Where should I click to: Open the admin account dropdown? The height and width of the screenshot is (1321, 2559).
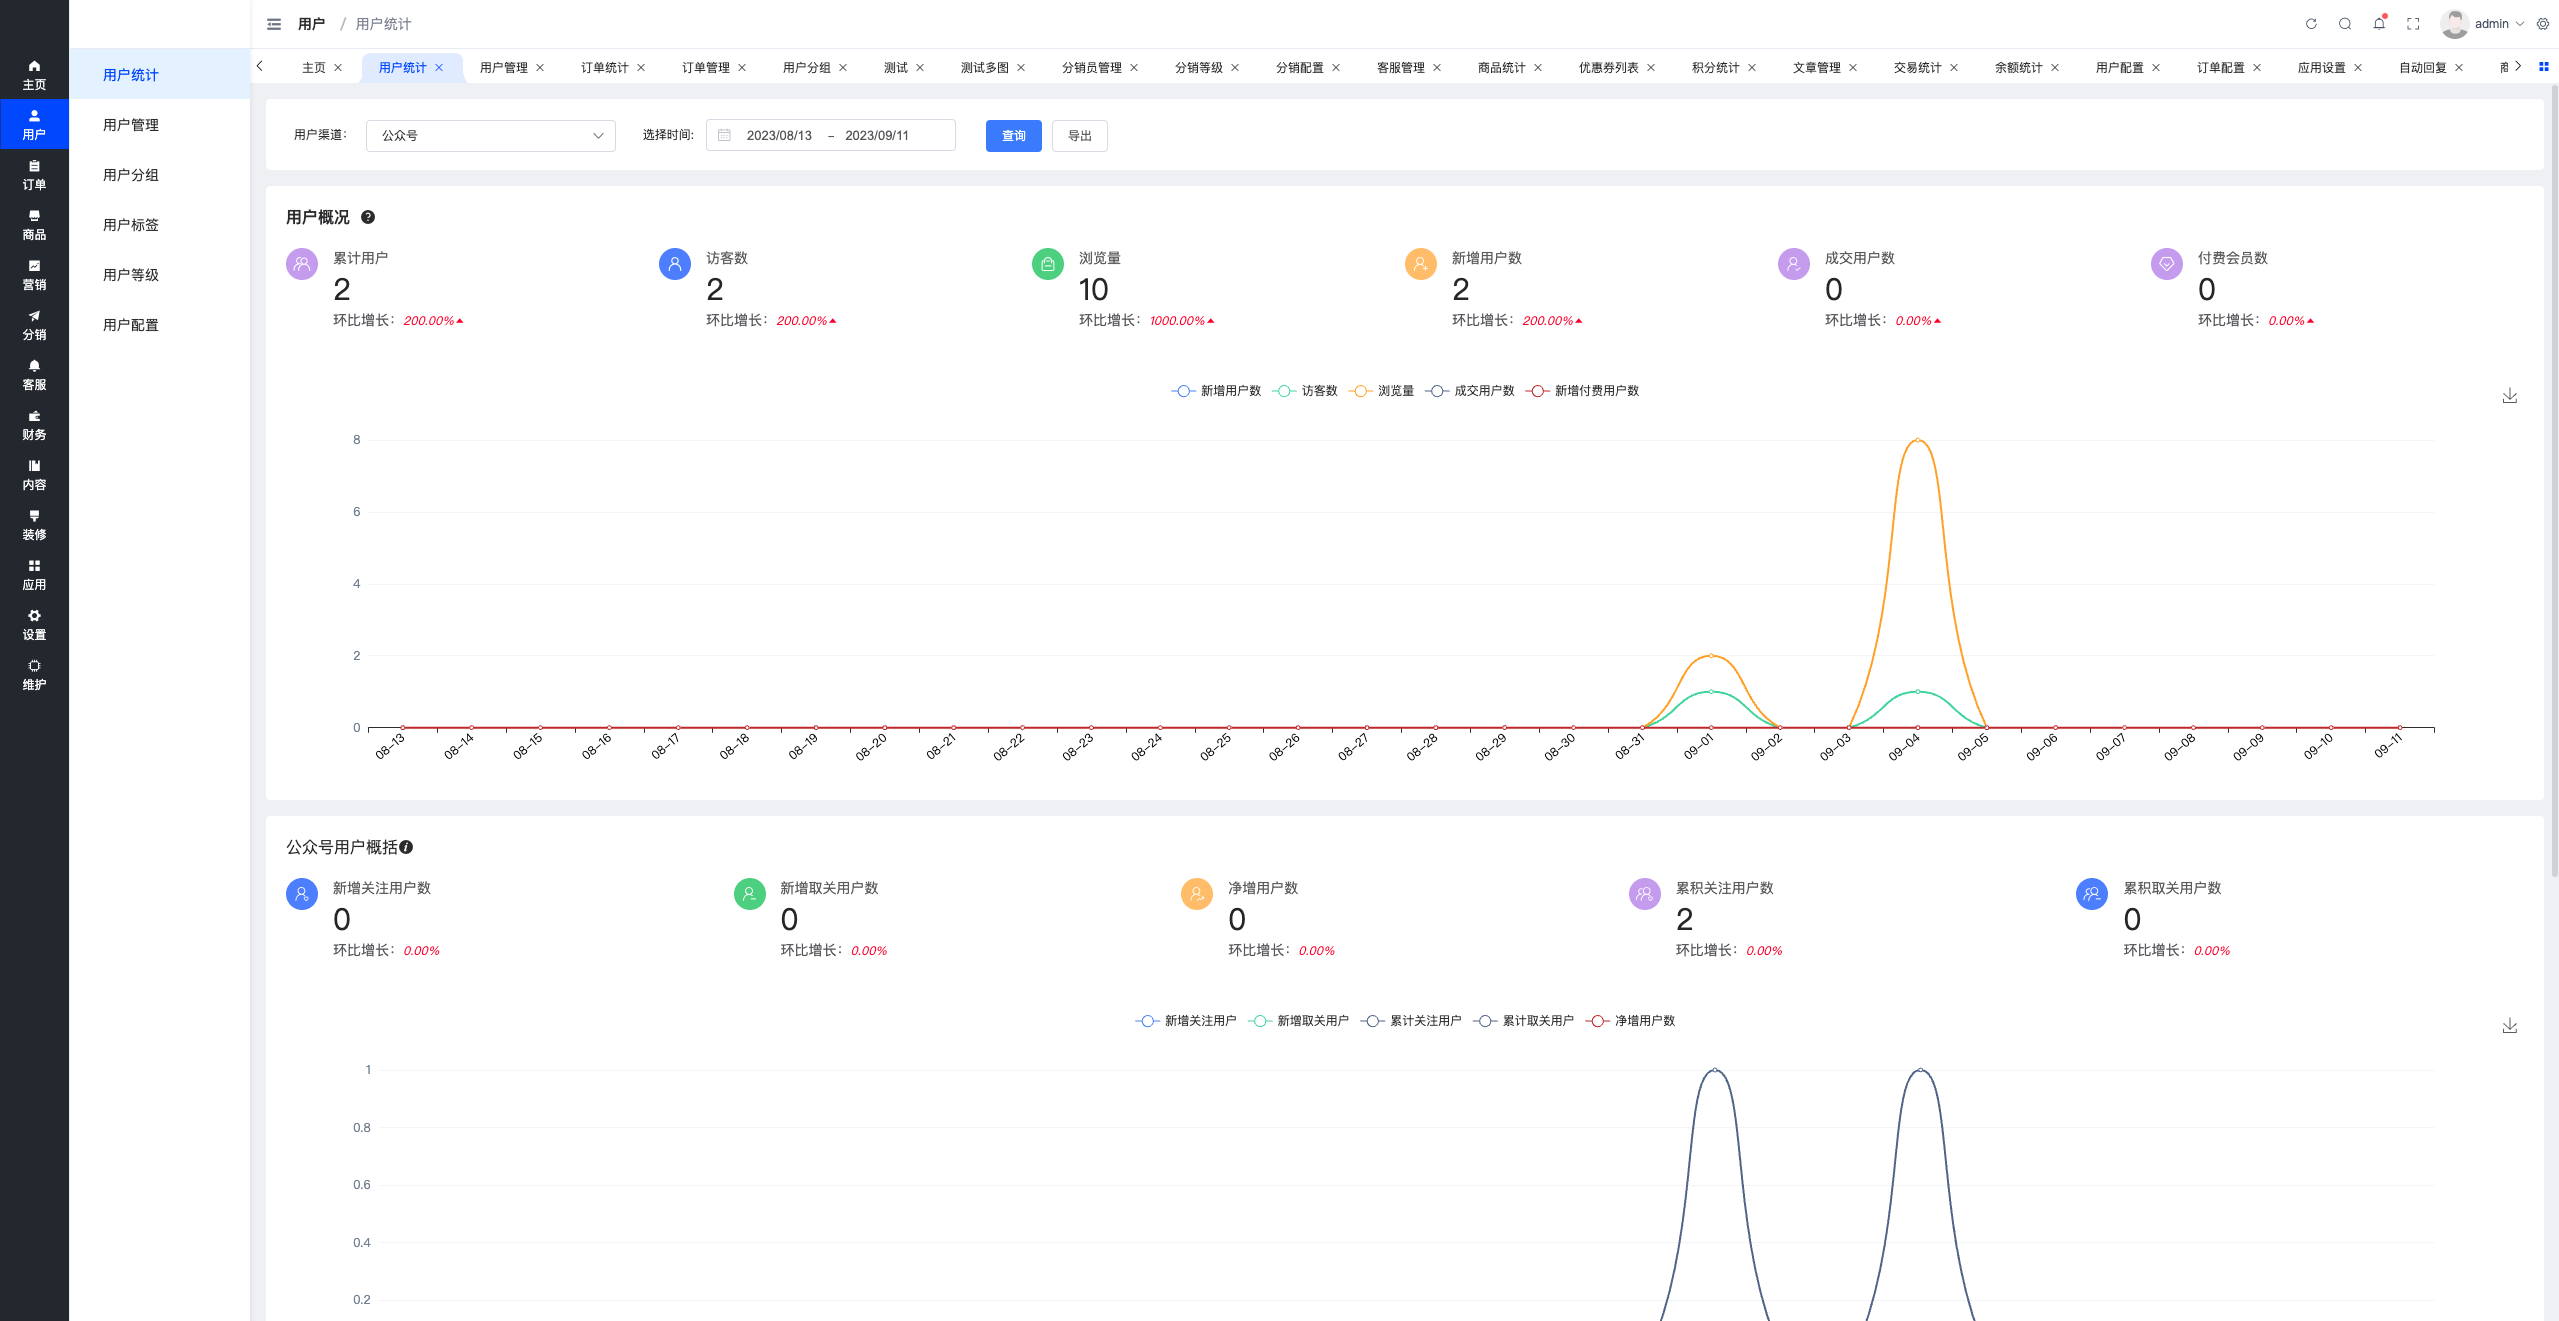[x=2482, y=24]
